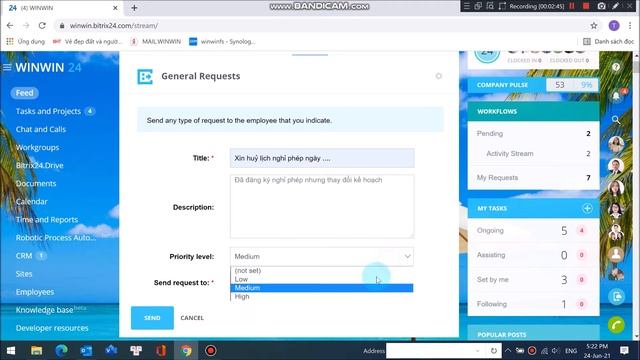Click the help question mark icon

(616, 67)
